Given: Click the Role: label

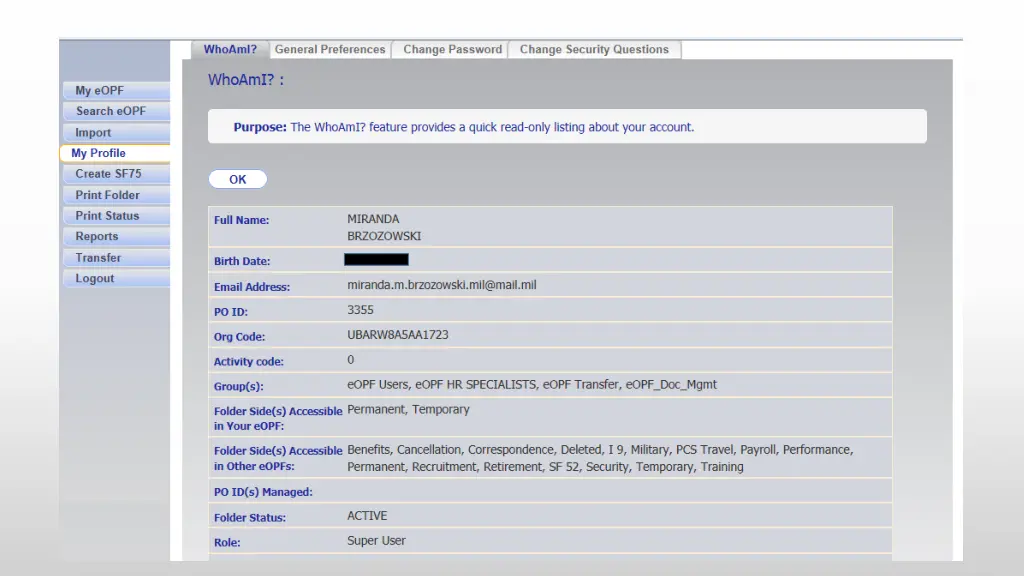Looking at the screenshot, I should pos(227,543).
